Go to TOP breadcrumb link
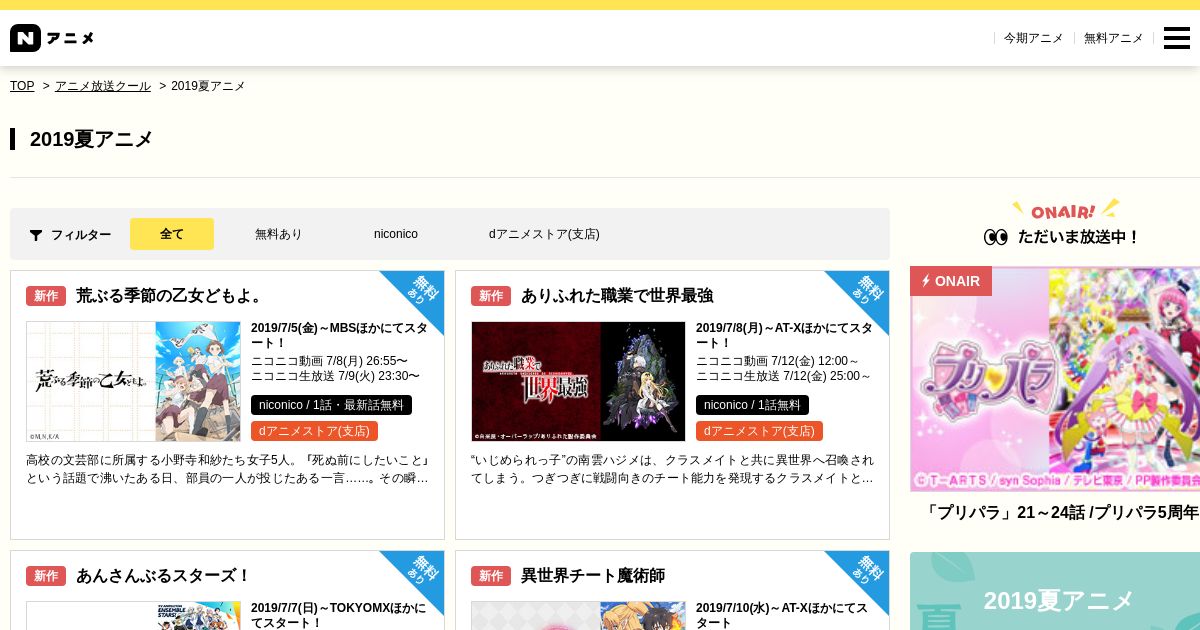 (x=22, y=86)
